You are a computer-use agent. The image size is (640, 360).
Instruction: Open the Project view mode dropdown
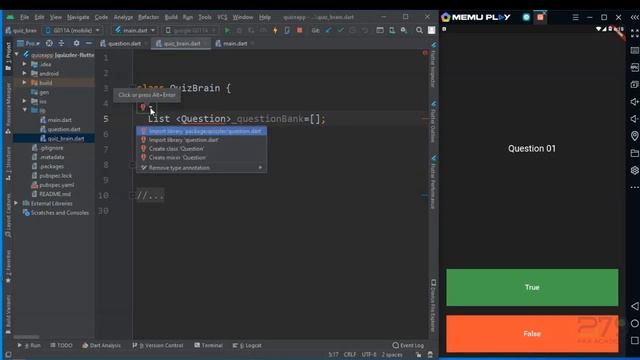pyautogui.click(x=28, y=43)
